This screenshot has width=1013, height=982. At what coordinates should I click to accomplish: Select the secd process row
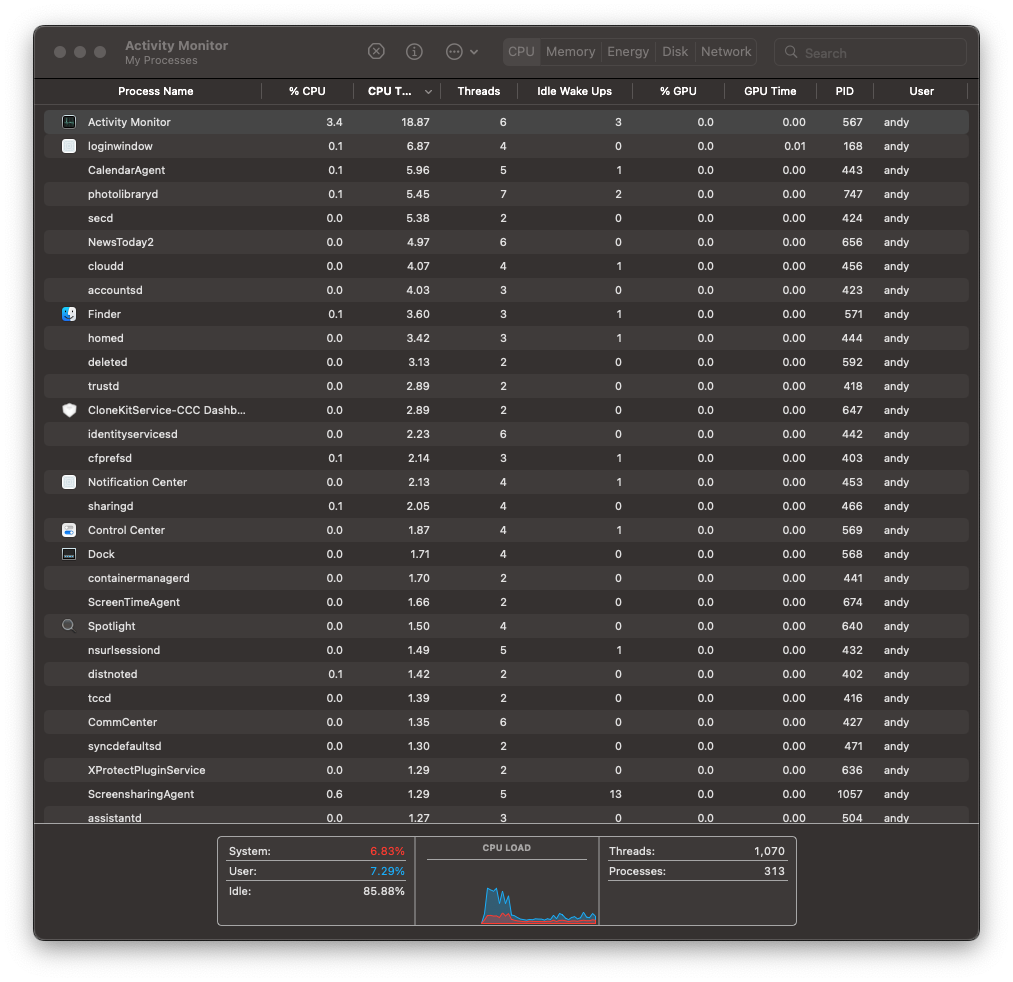506,218
